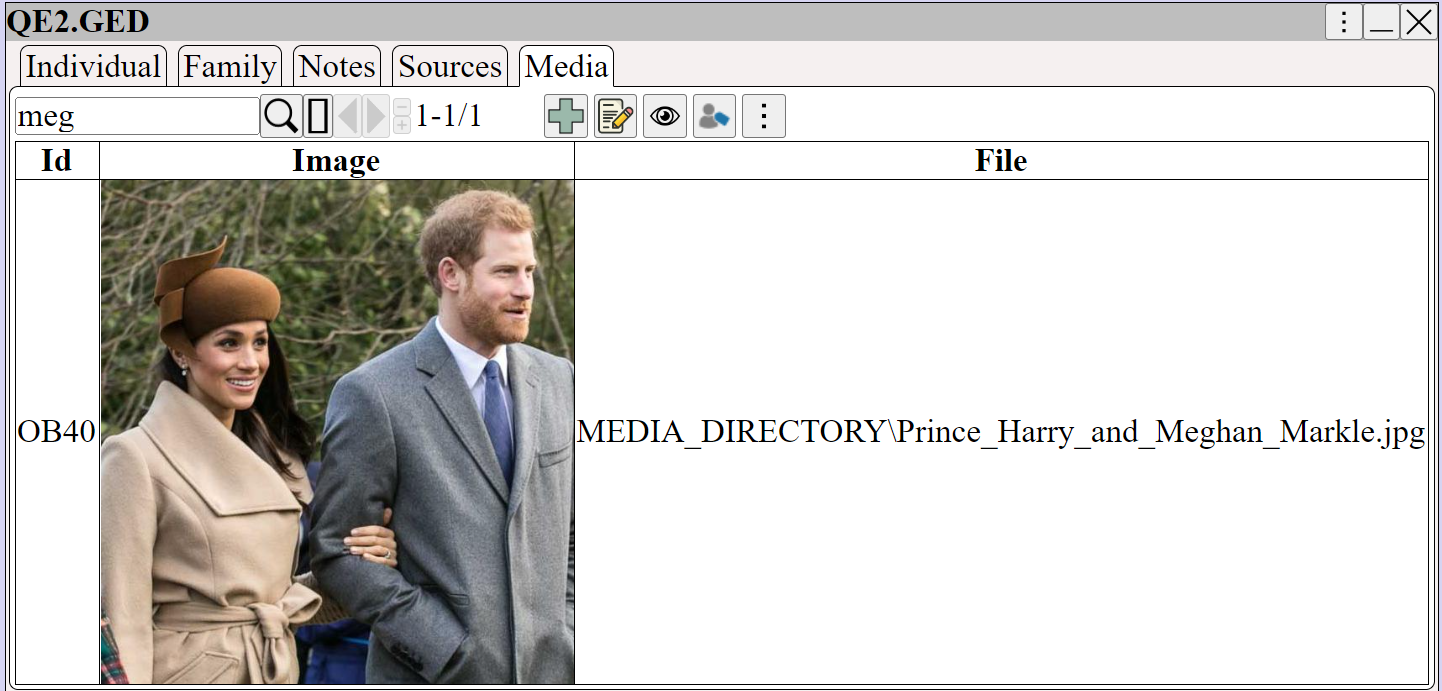The width and height of the screenshot is (1442, 691).
Task: Open the media toolbar's three-dot menu
Action: pyautogui.click(x=764, y=117)
